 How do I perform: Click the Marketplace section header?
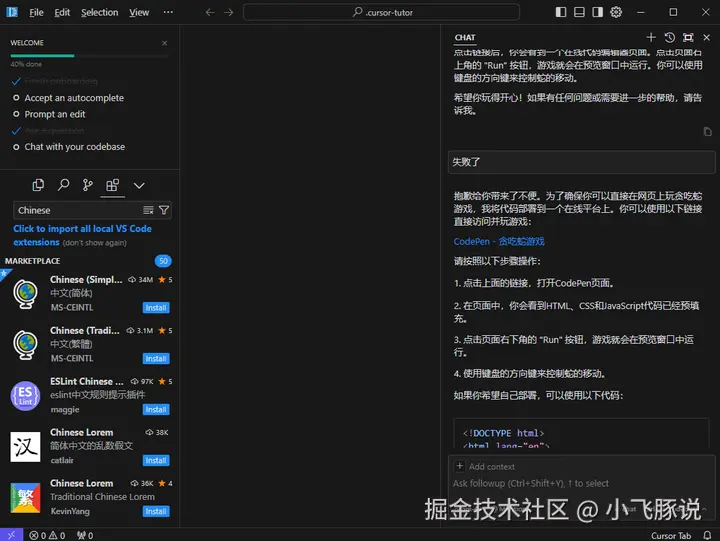click(x=33, y=261)
